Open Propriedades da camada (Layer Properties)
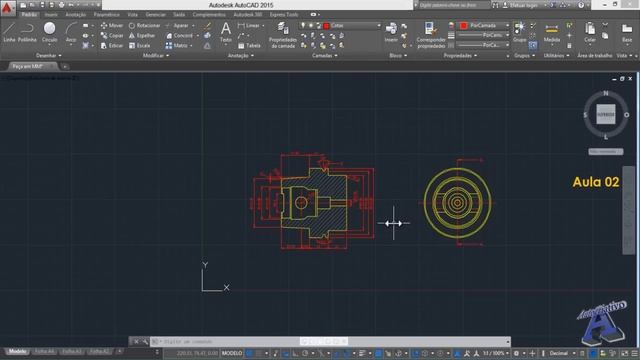 pos(282,35)
